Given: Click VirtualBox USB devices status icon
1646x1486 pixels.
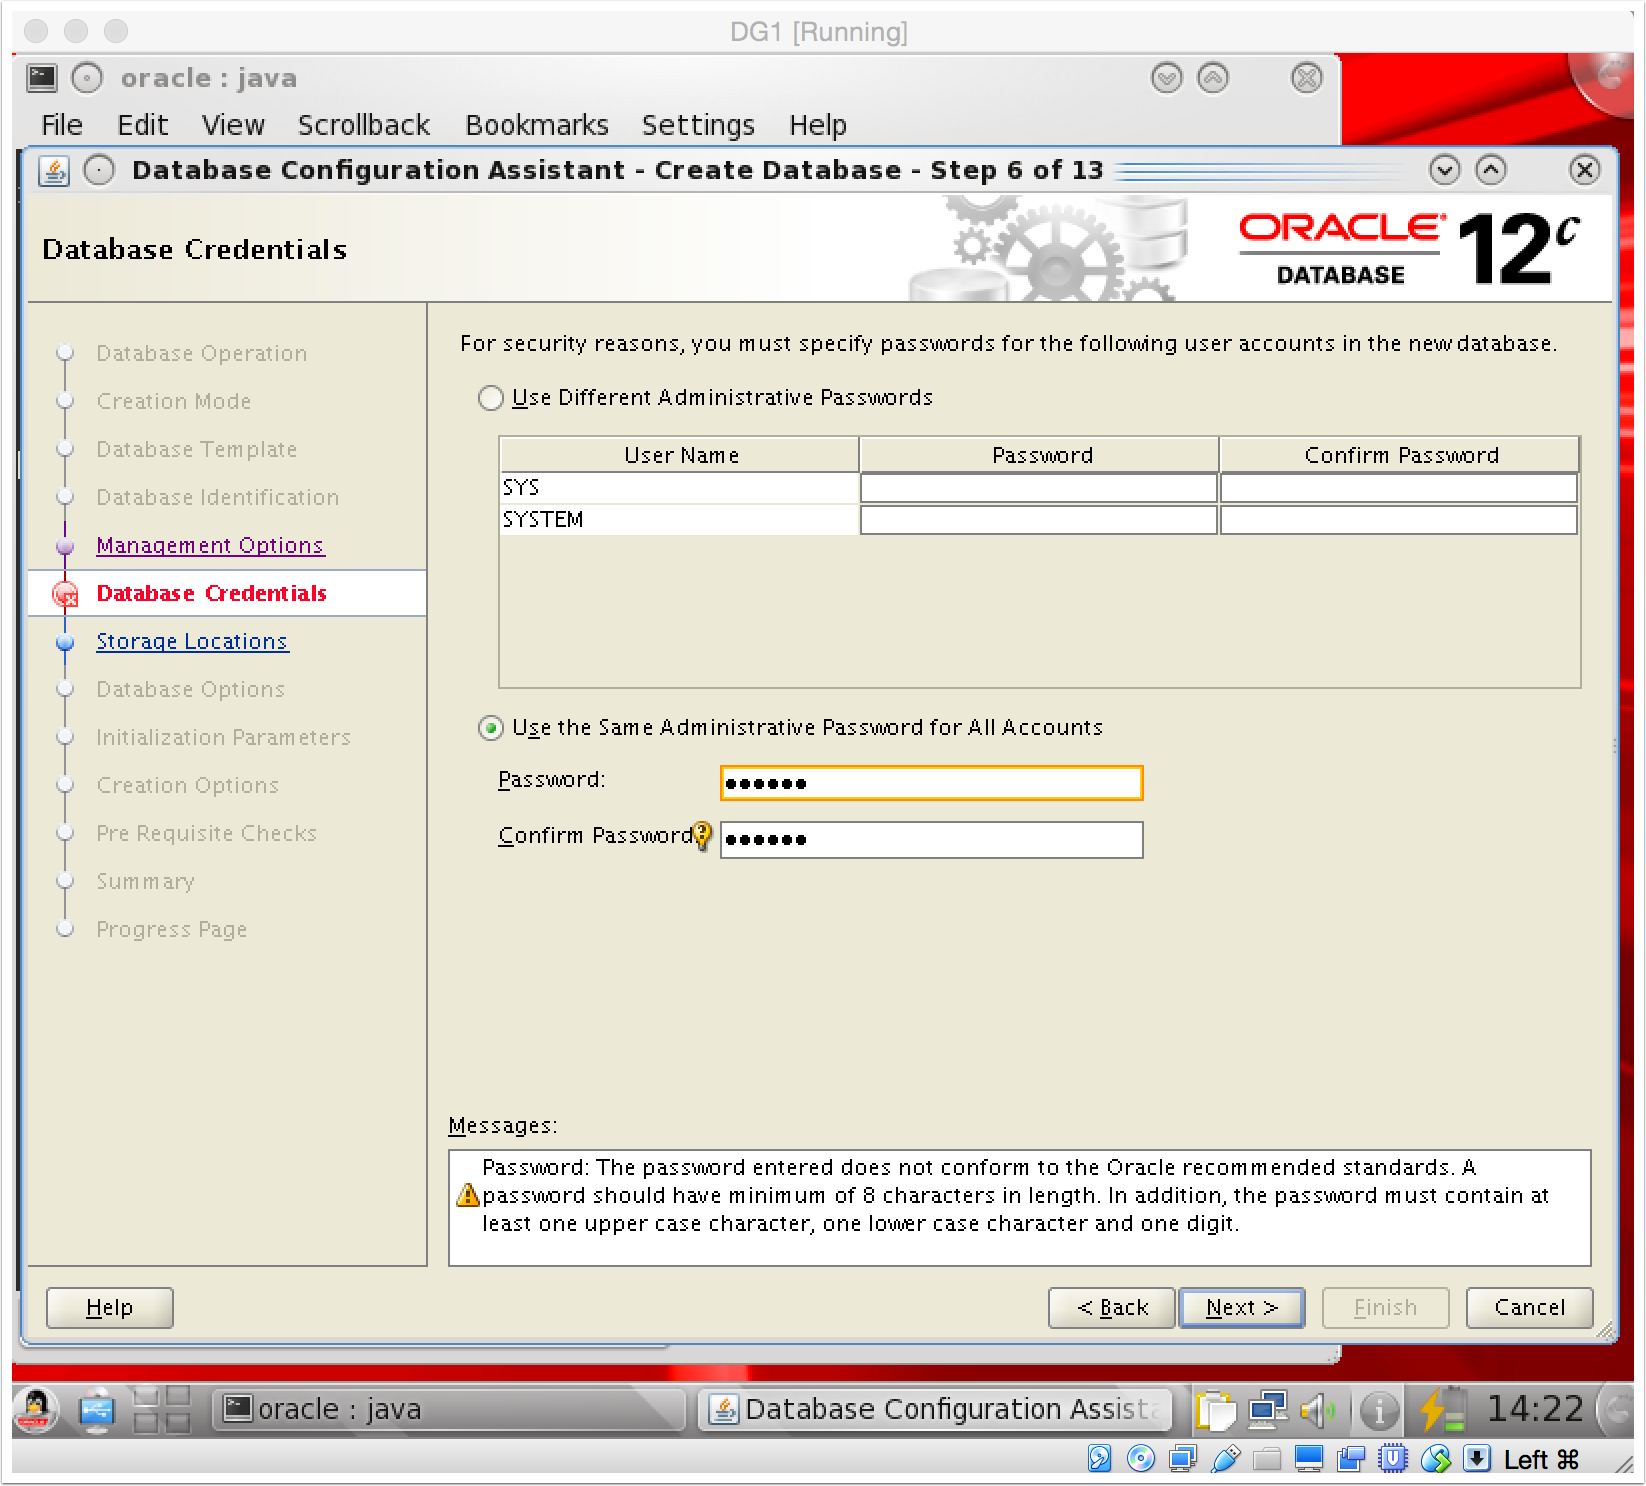Looking at the screenshot, I should pyautogui.click(x=1224, y=1459).
